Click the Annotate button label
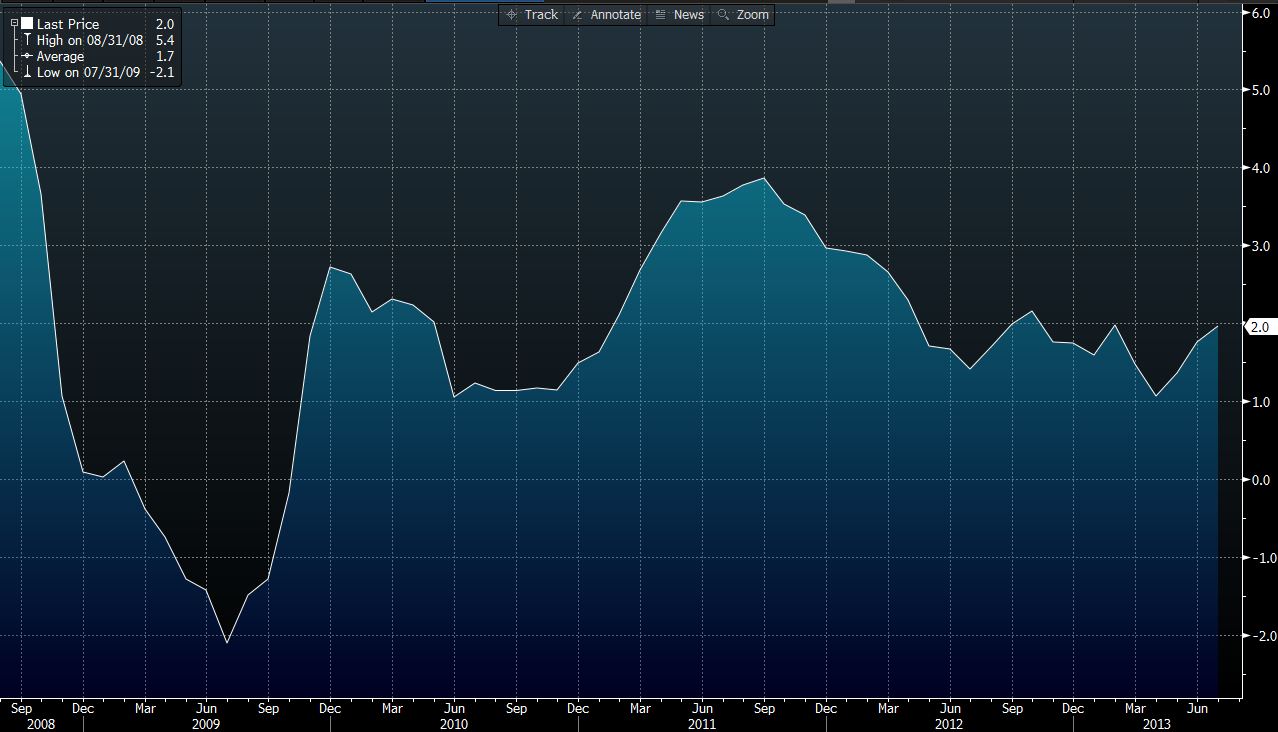Image resolution: width=1278 pixels, height=732 pixels. (615, 15)
